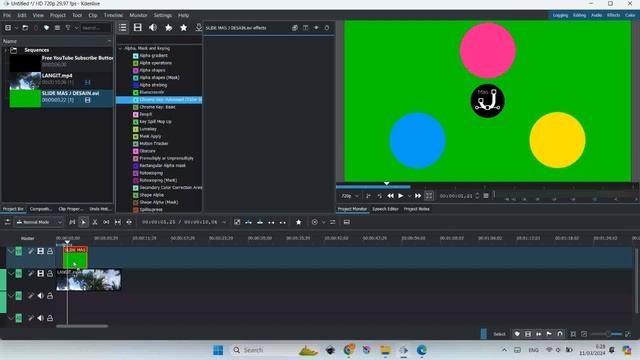Lock the top video track
This screenshot has height=360, width=640.
coord(50,251)
